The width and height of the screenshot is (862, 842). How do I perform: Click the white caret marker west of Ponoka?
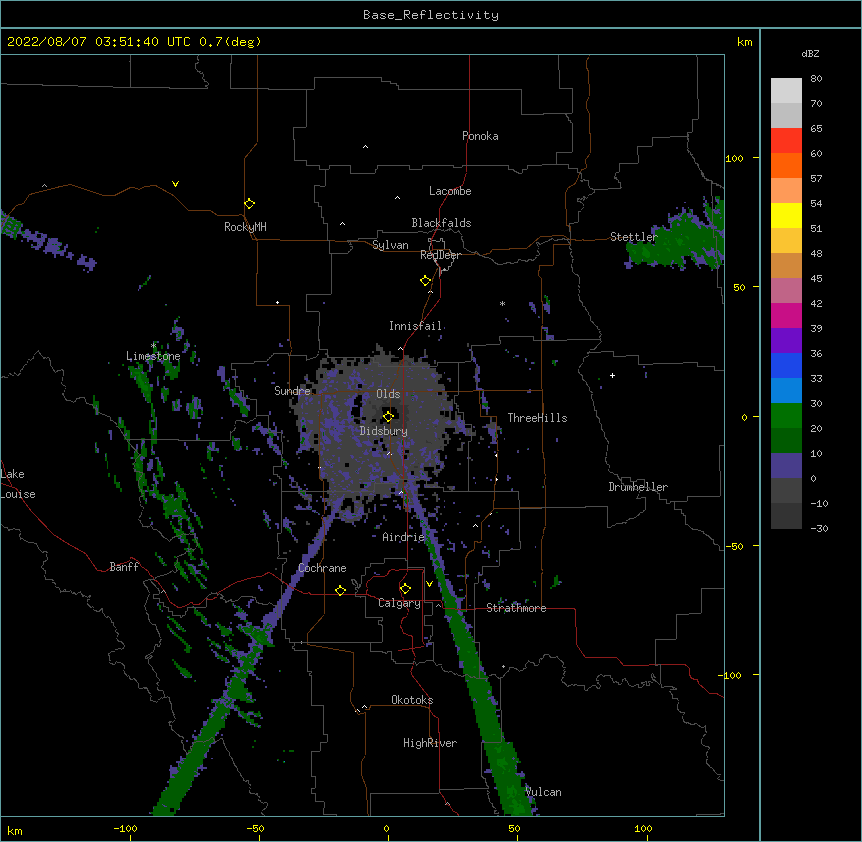[365, 147]
